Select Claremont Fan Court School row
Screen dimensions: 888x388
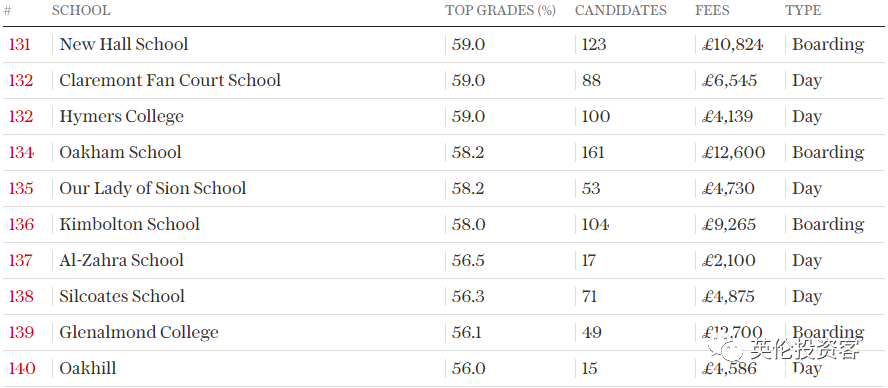444,80
